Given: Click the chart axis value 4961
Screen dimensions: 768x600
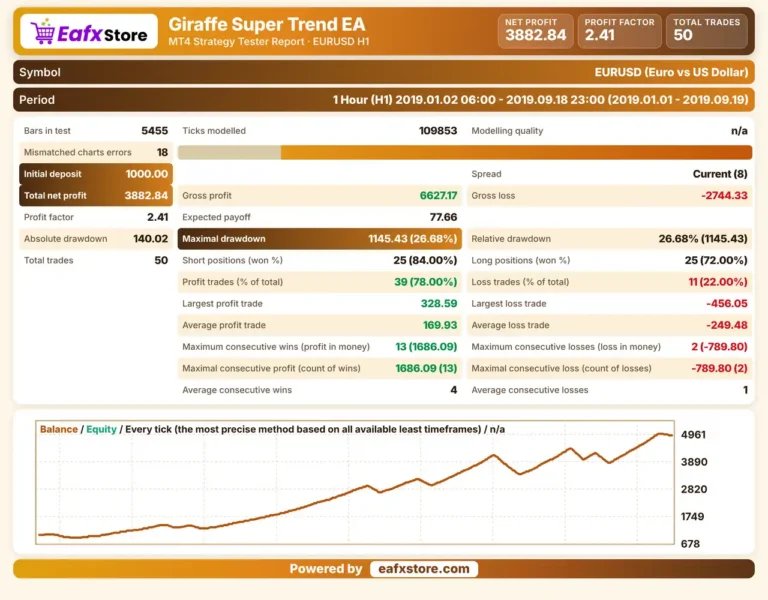Looking at the screenshot, I should coord(693,434).
